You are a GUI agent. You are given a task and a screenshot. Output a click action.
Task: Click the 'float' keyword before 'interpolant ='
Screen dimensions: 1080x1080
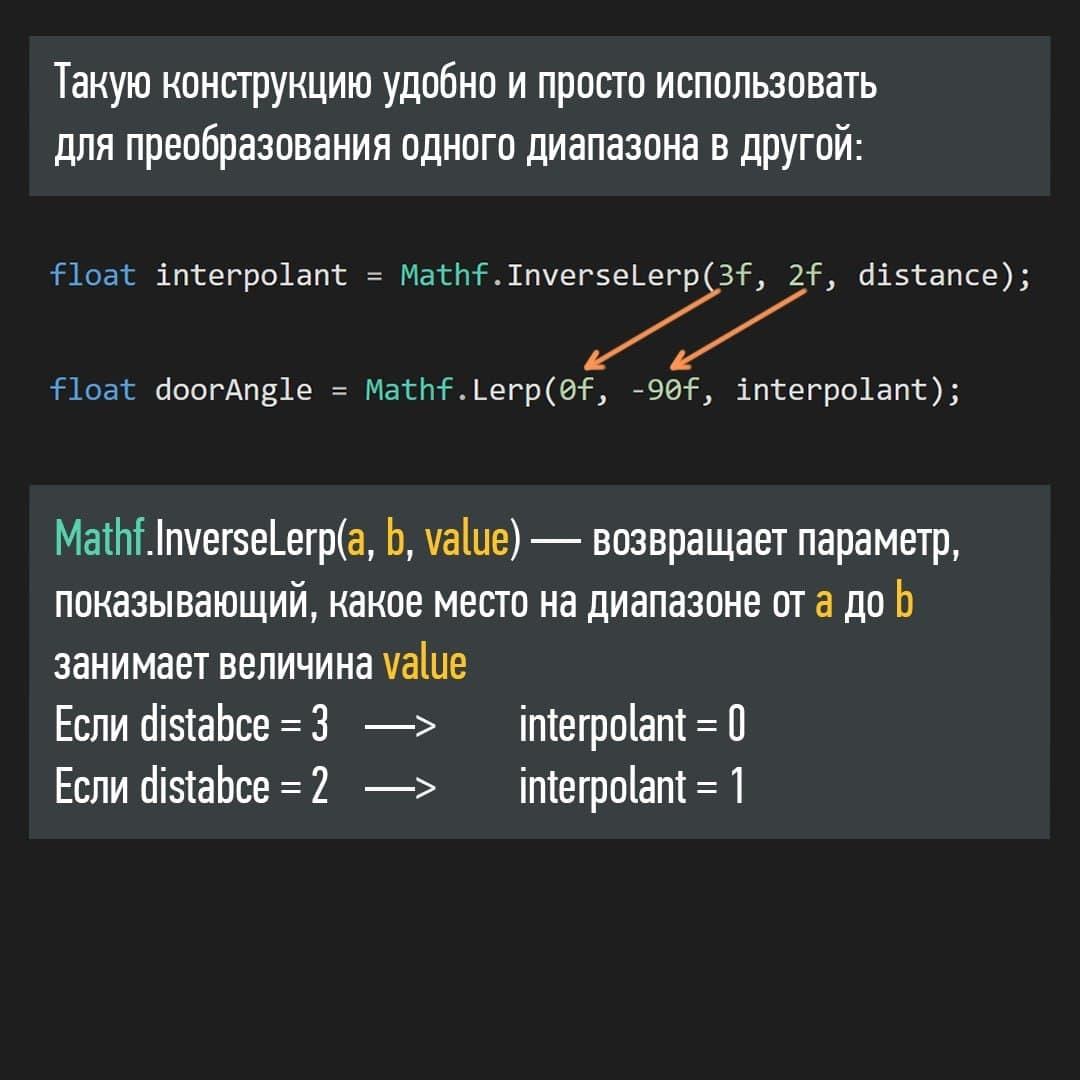93,276
